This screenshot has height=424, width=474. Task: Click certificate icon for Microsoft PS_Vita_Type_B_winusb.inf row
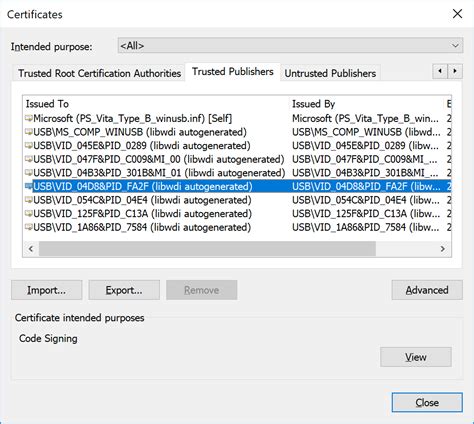tap(29, 118)
